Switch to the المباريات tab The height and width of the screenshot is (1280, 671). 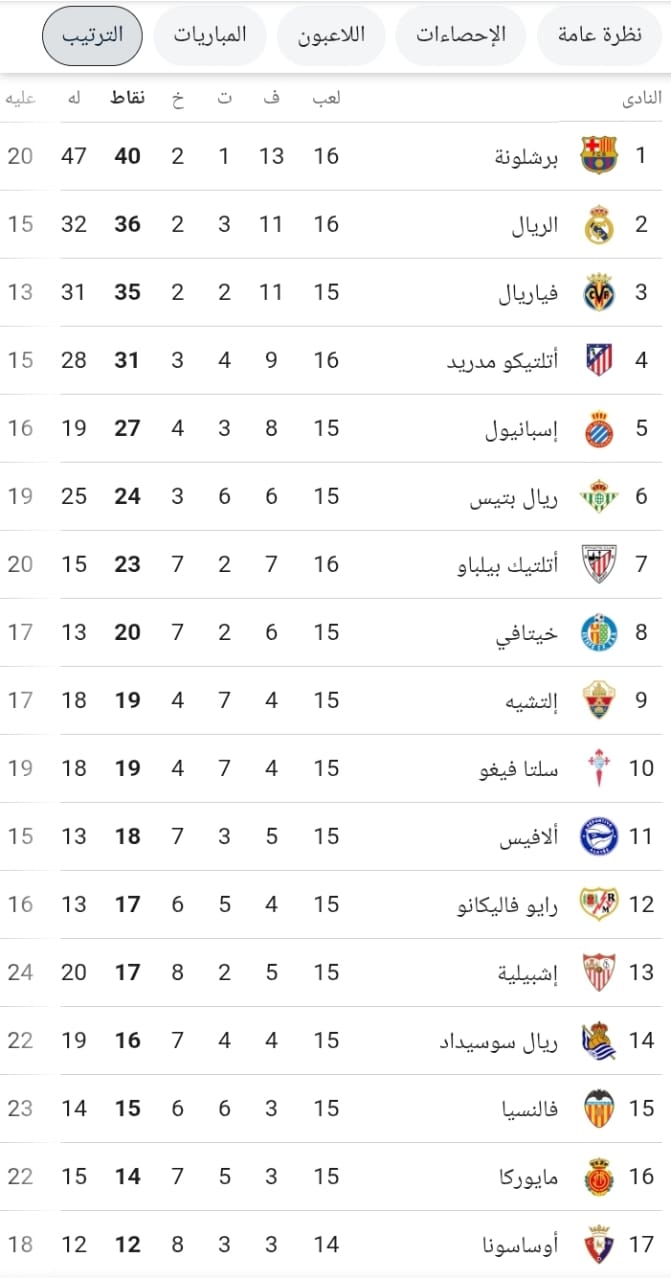tap(210, 33)
